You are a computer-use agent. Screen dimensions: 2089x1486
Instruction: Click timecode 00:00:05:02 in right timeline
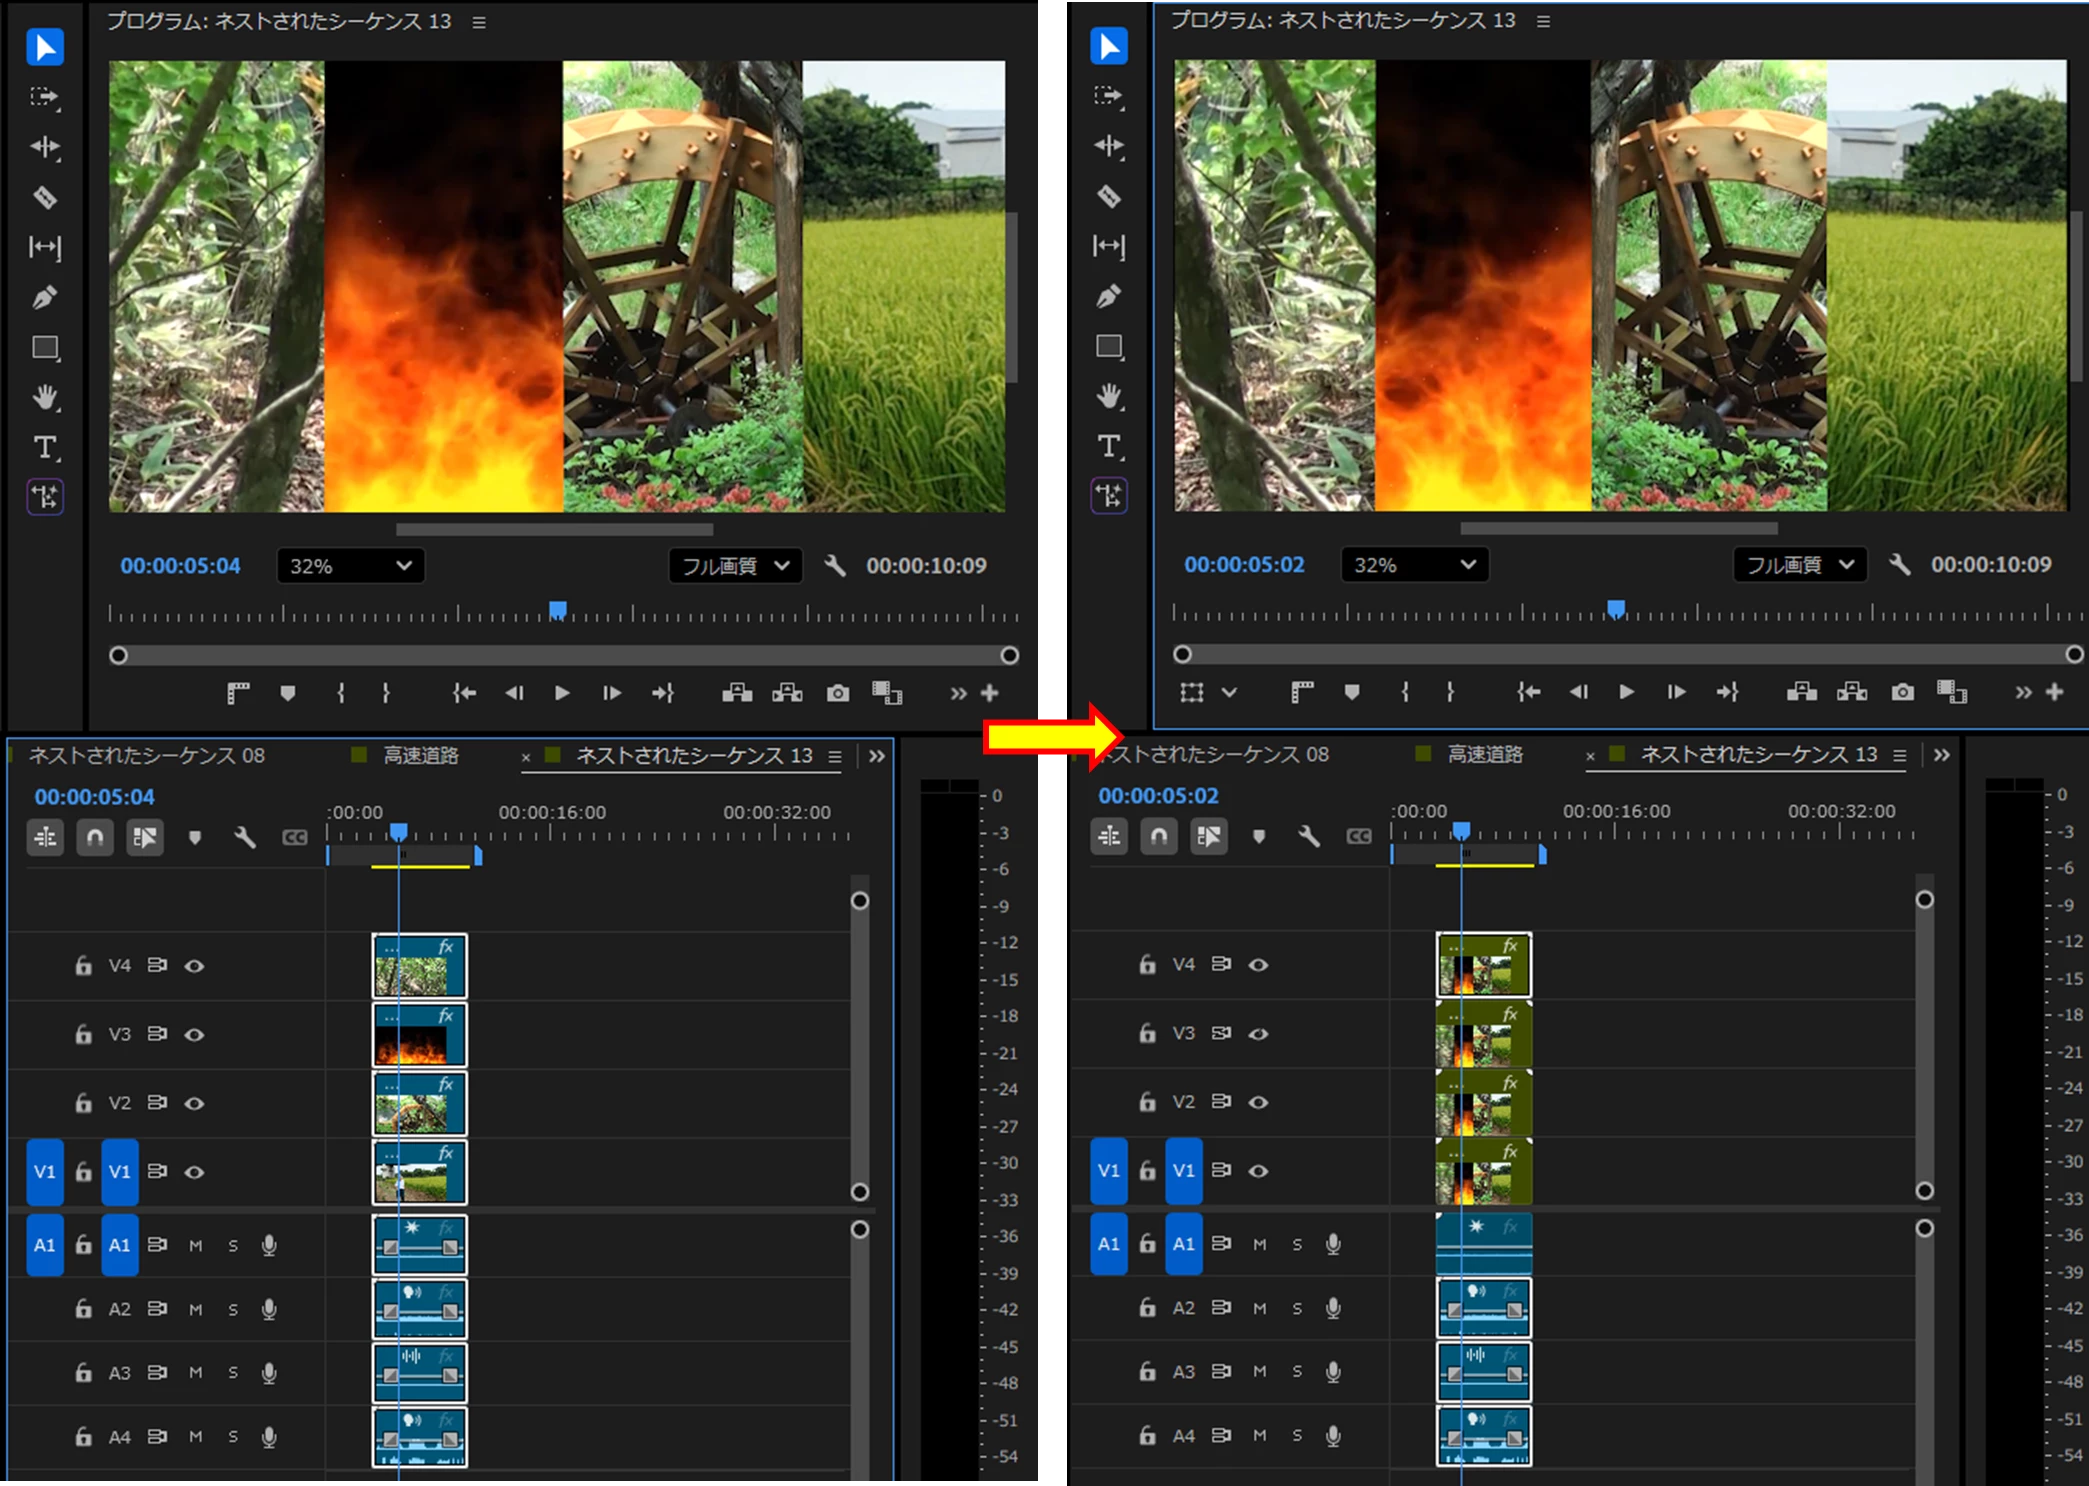point(1158,796)
